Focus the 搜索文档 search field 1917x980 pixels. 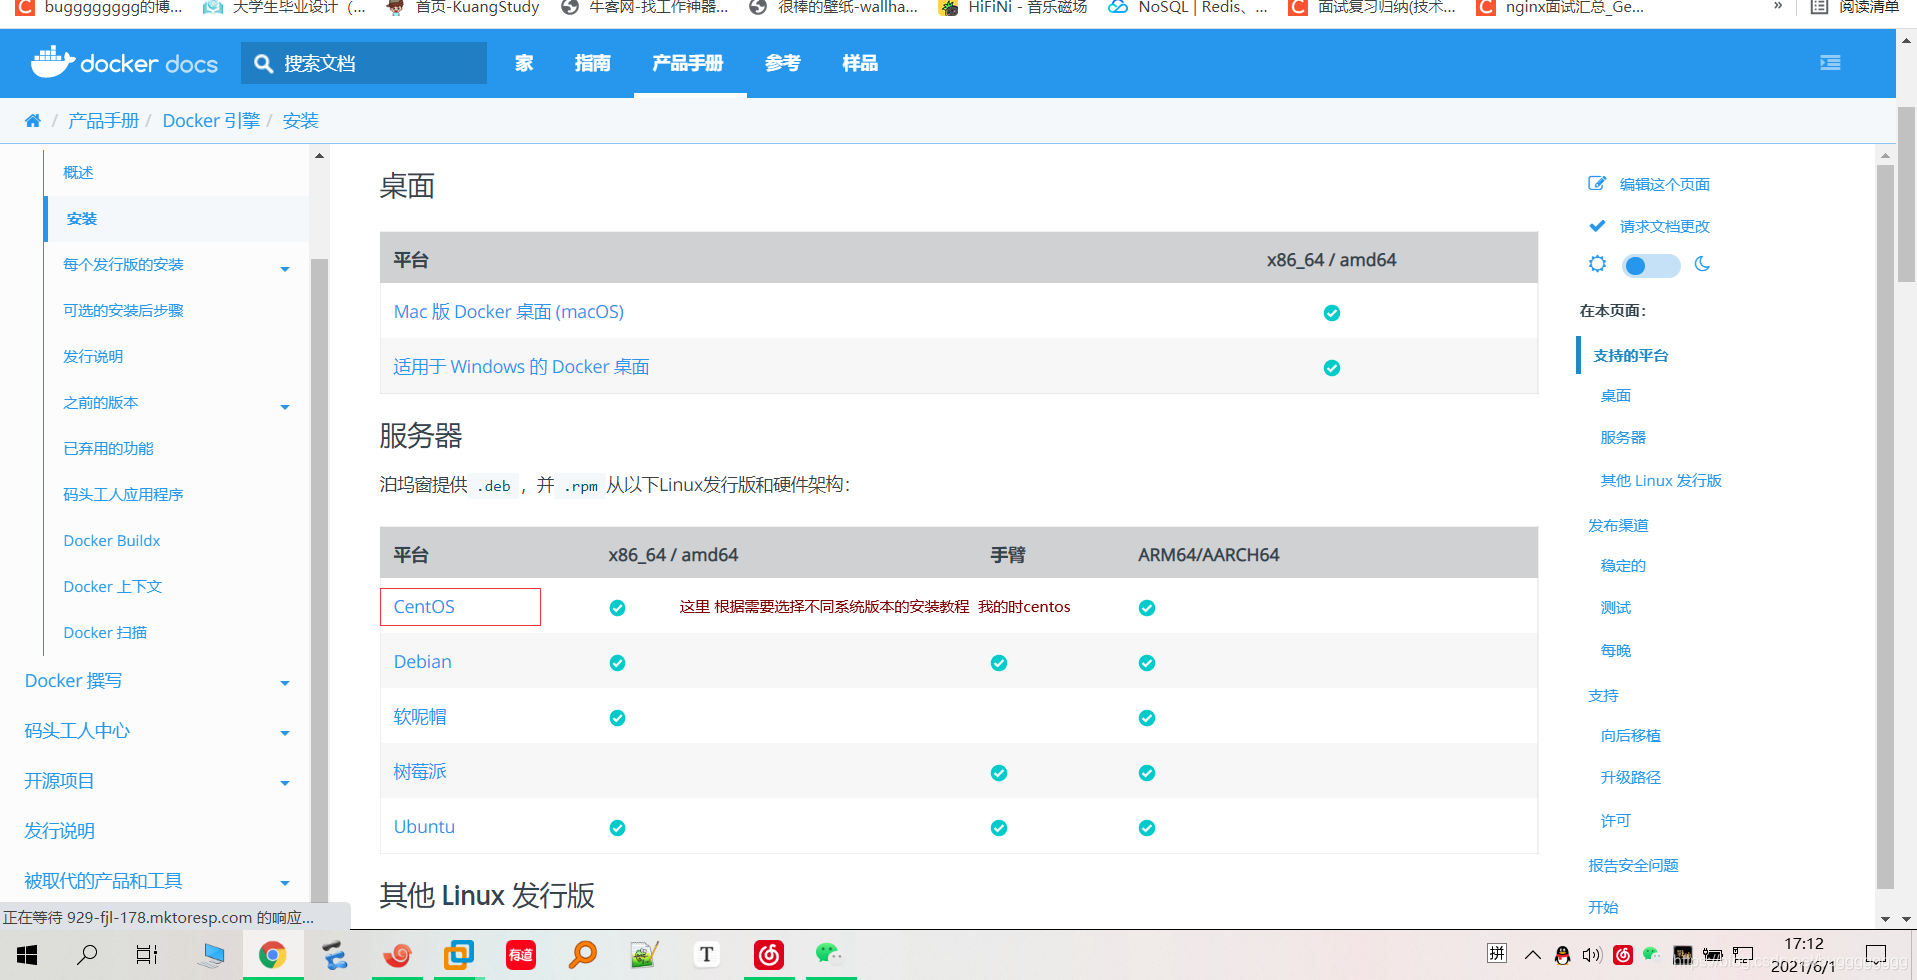(x=364, y=63)
